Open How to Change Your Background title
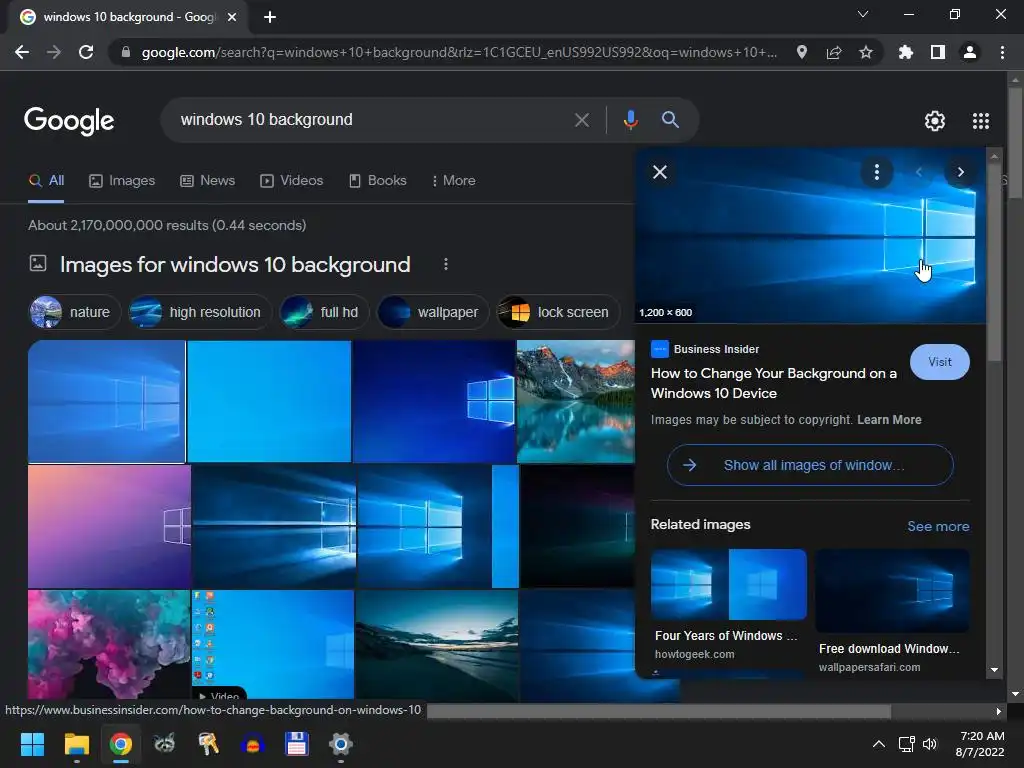Screen dimensions: 1024x768 point(774,383)
